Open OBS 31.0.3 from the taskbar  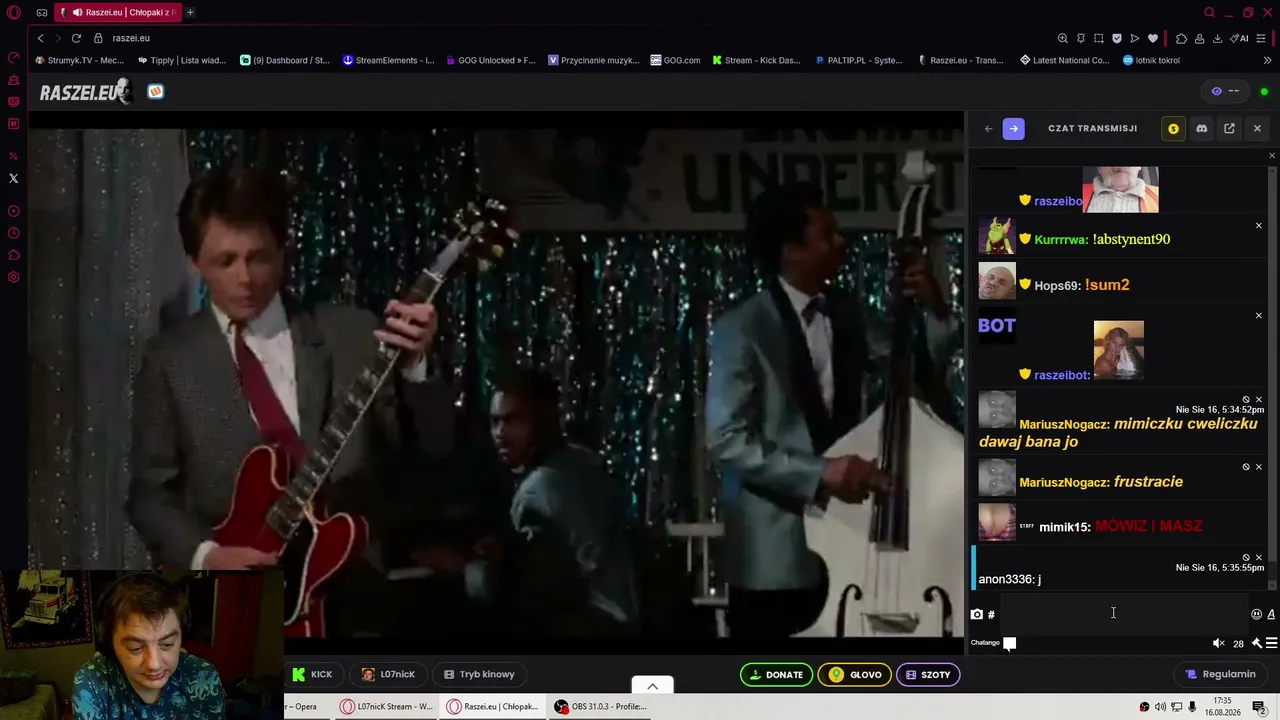(x=600, y=707)
